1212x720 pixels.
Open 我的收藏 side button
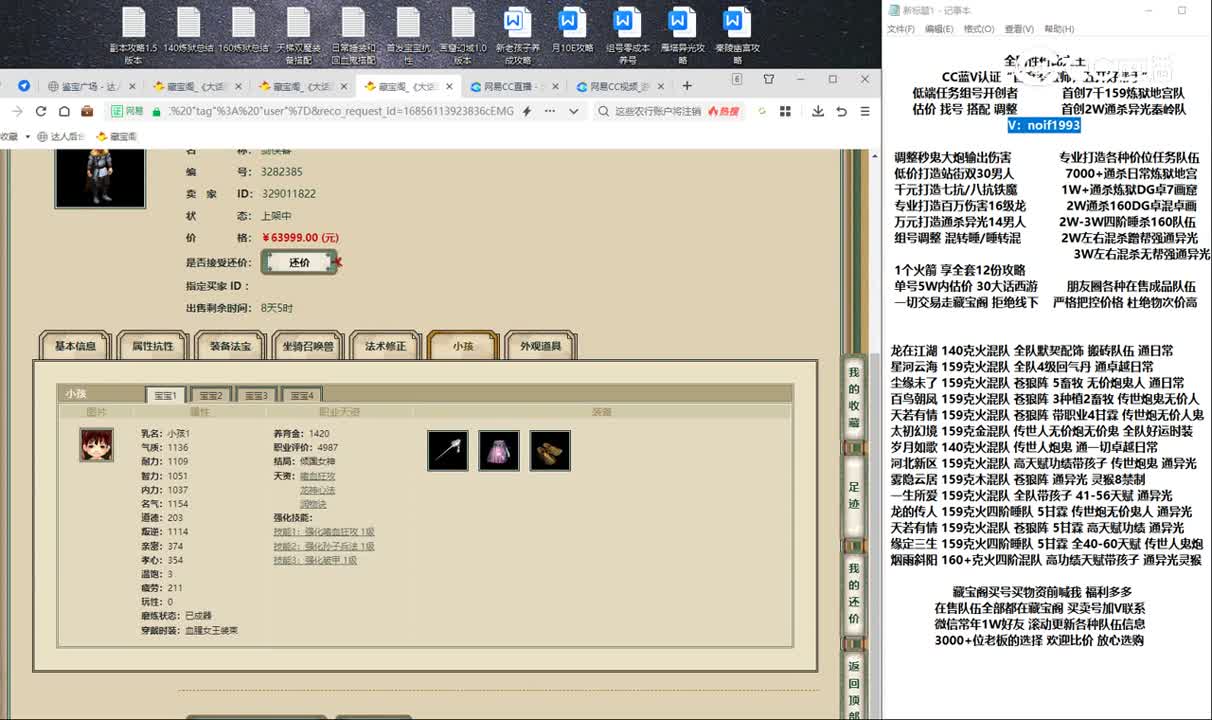(854, 399)
